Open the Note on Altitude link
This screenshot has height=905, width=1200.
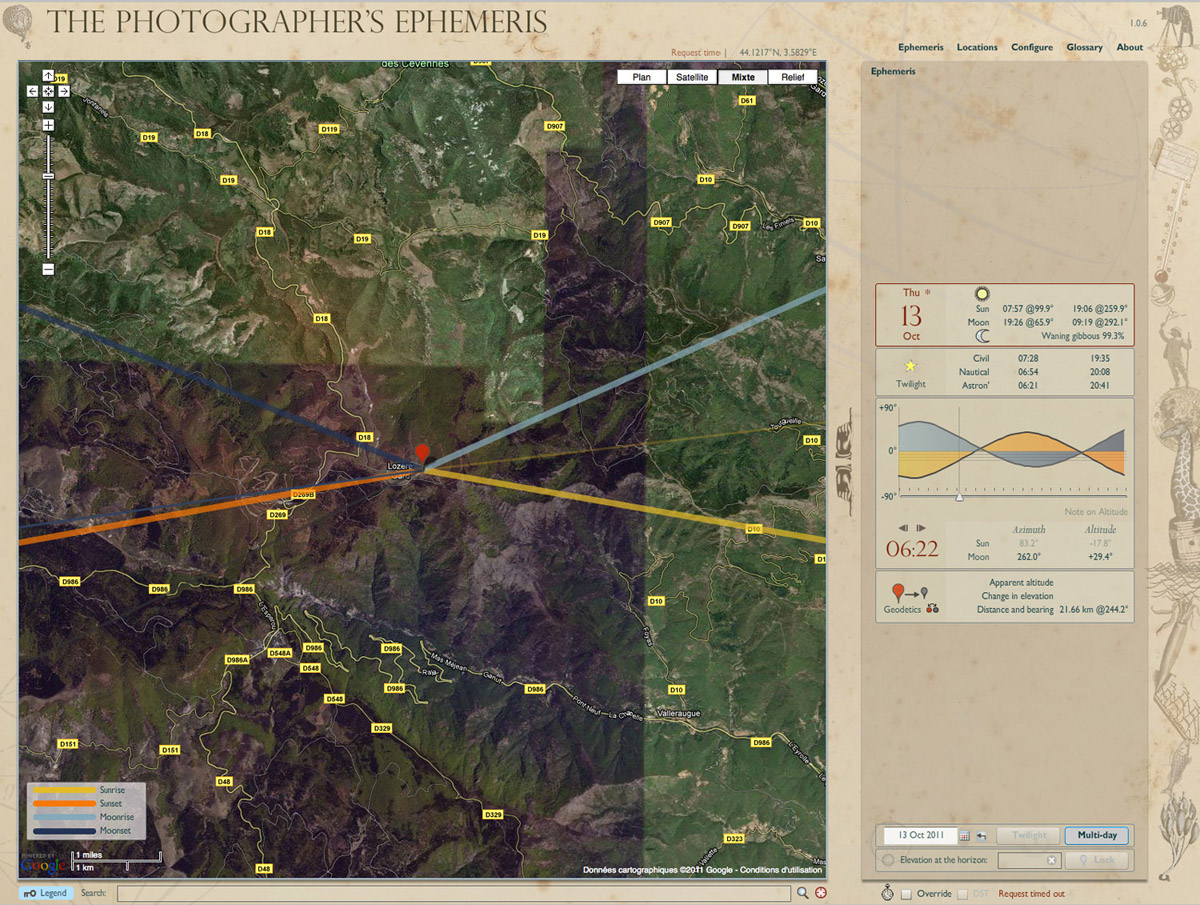1096,511
